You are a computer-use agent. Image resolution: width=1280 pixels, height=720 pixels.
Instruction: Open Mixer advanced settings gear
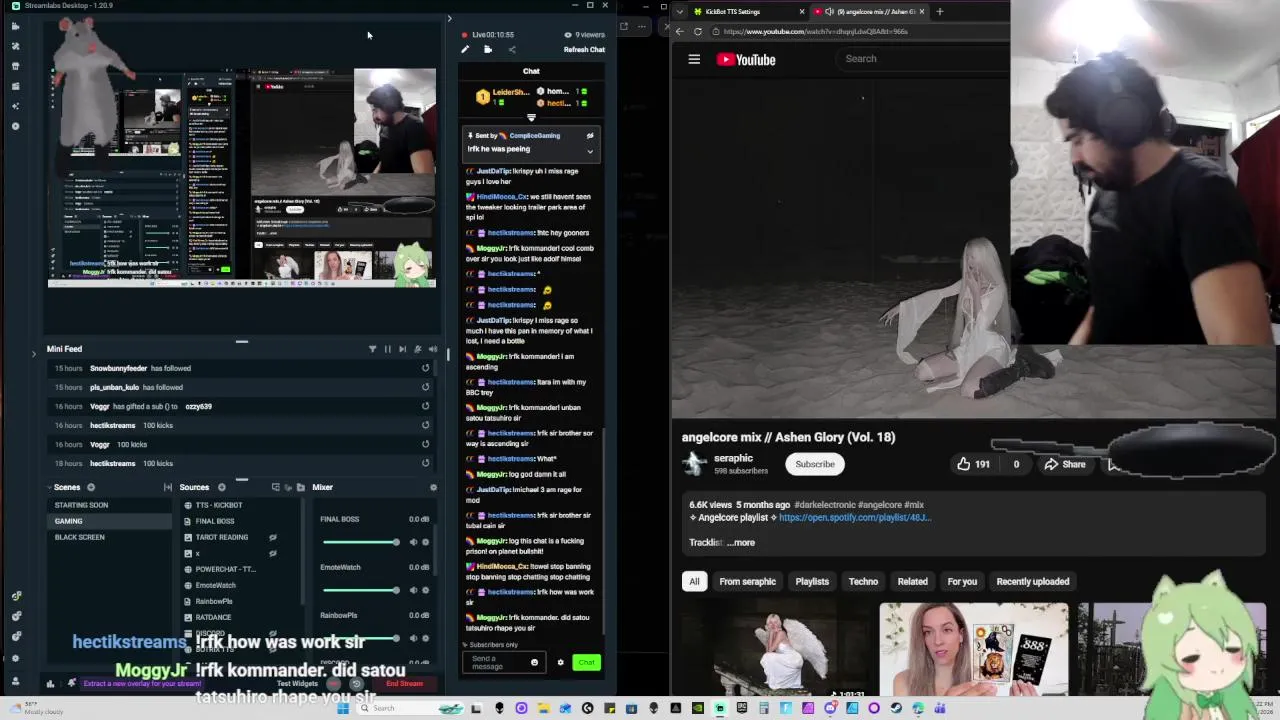coord(433,487)
